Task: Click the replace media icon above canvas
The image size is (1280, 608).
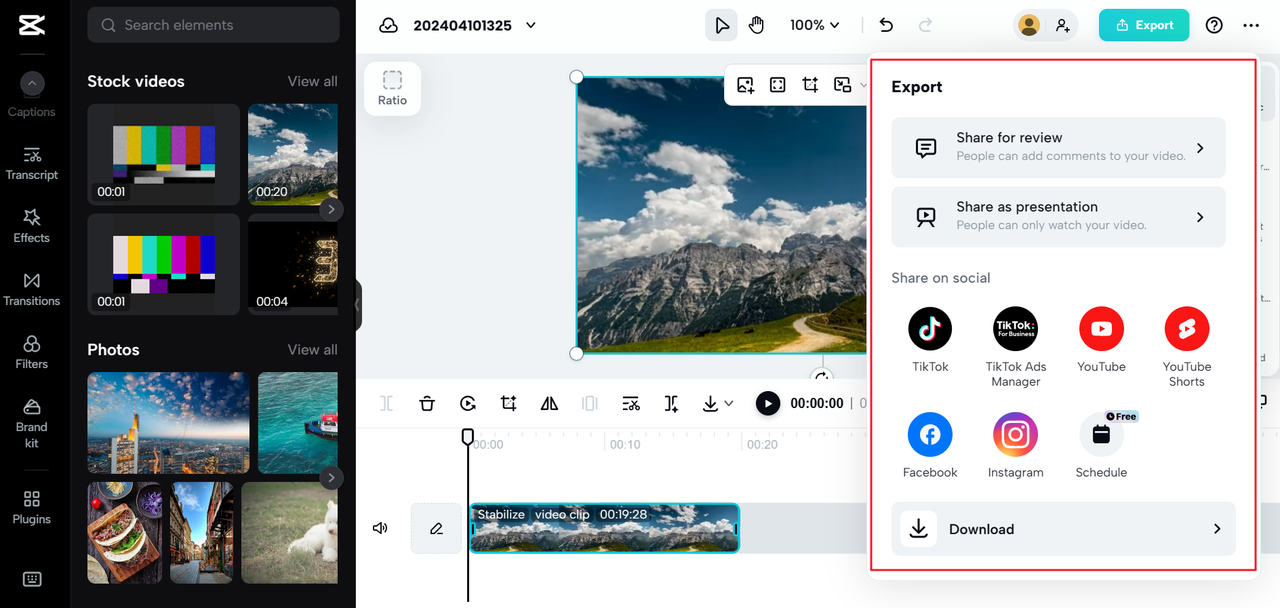Action: tap(745, 85)
